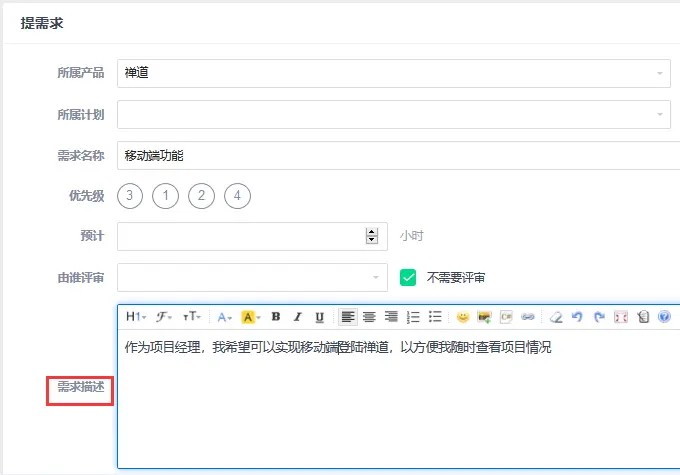680x475 pixels.
Task: Open the H1 heading format dropdown
Action: click(136, 317)
